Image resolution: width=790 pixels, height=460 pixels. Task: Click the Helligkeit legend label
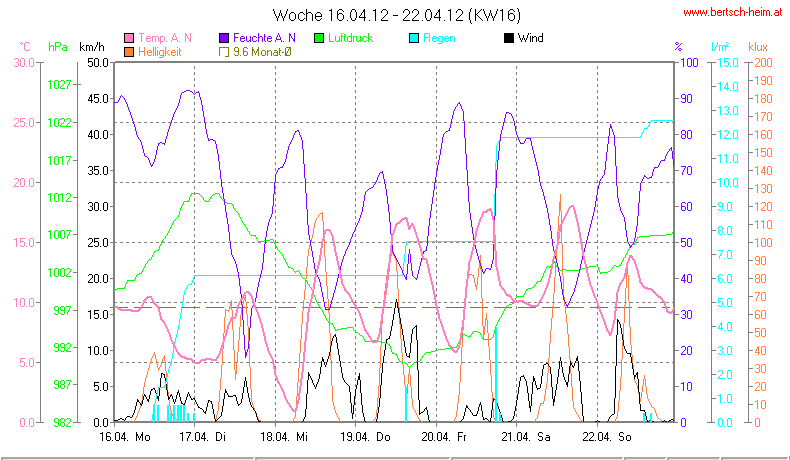159,52
